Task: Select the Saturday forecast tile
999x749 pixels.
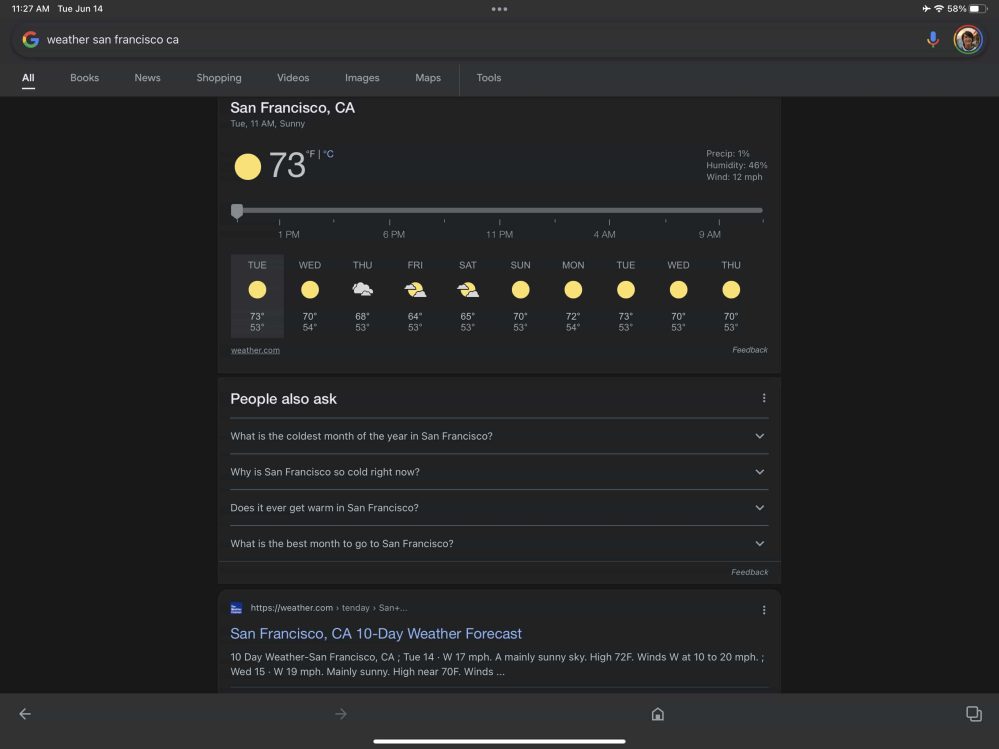Action: [467, 295]
